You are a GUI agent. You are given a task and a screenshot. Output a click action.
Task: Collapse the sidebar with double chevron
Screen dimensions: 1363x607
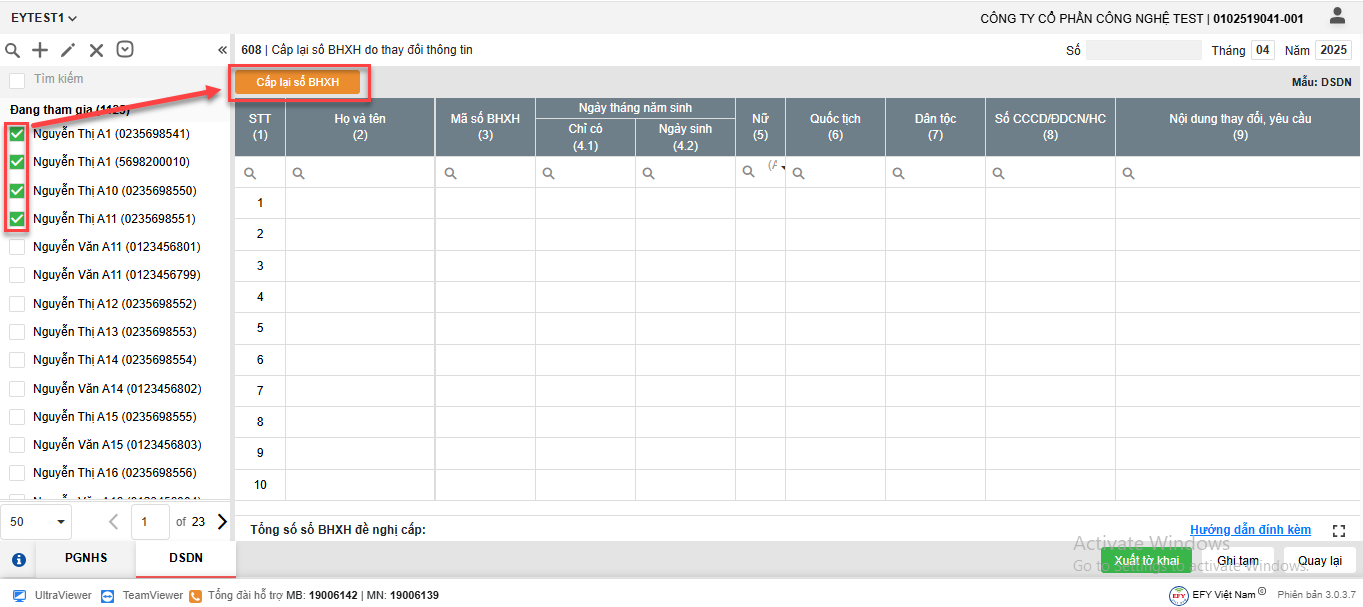(222, 50)
